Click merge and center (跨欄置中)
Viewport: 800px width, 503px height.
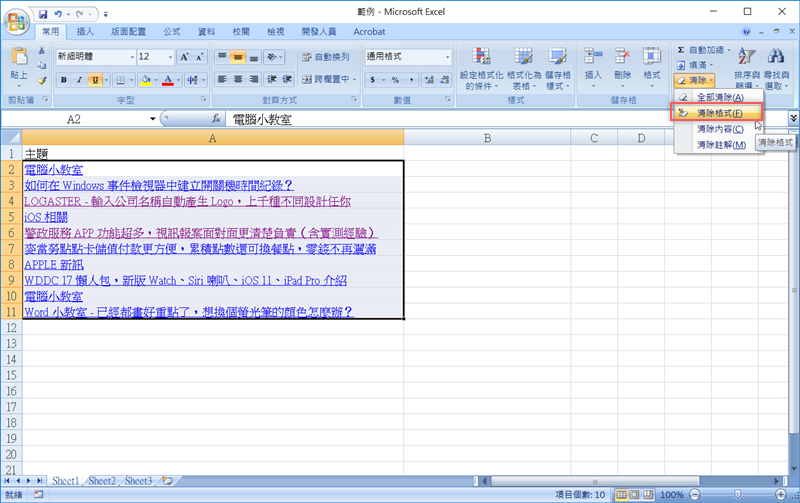coord(326,79)
